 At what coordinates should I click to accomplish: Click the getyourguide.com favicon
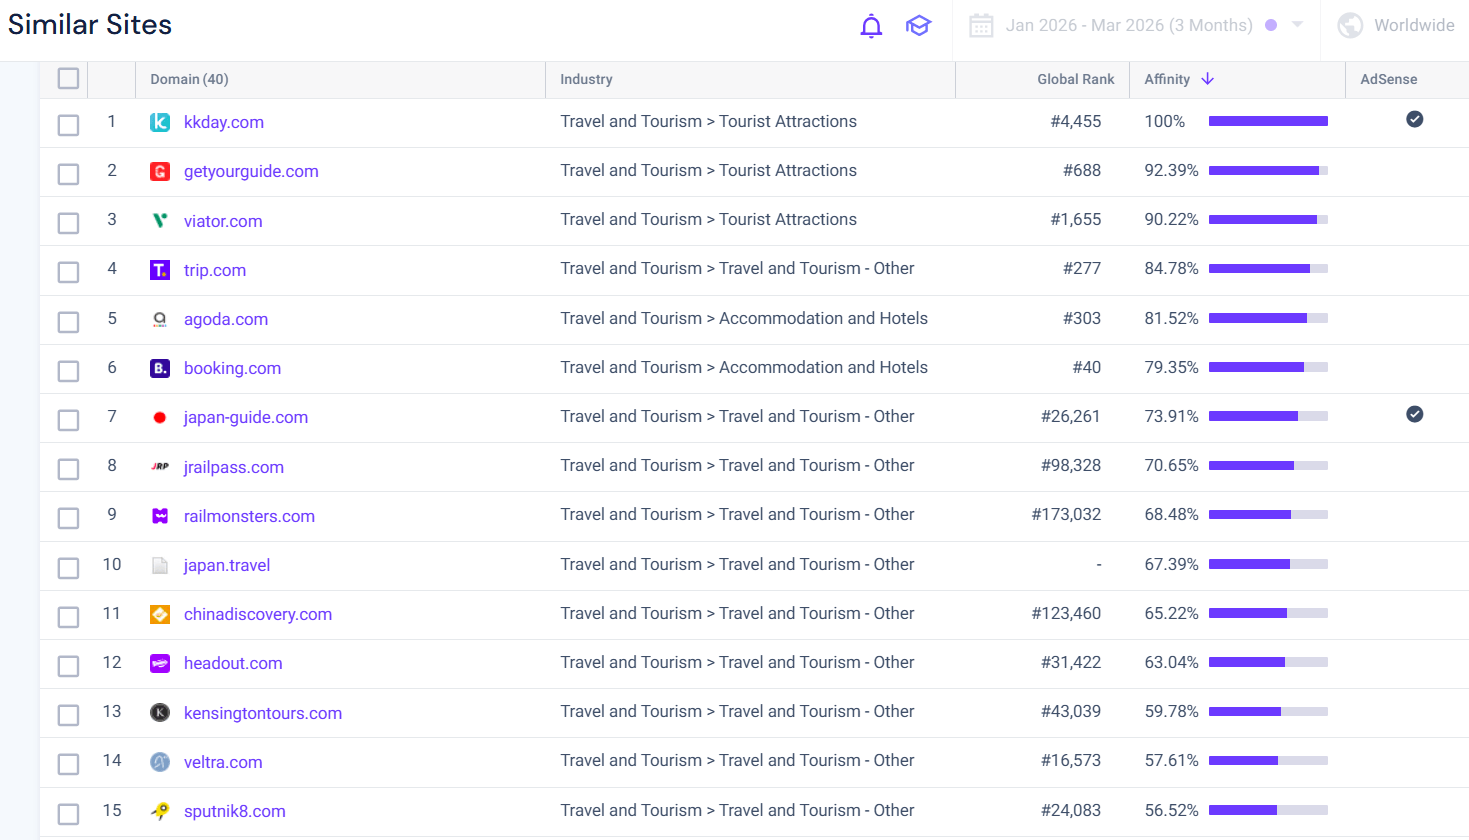coord(160,171)
